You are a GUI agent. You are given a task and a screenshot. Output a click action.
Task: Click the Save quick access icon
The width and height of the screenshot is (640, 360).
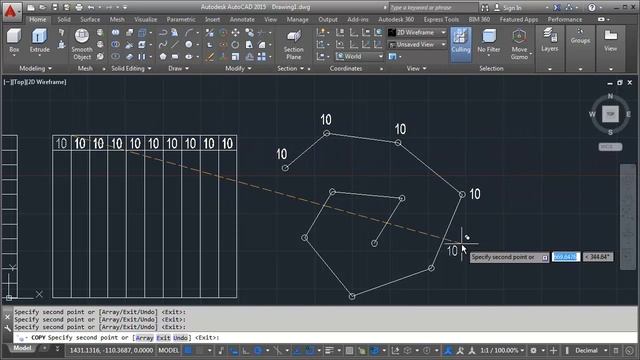pos(54,7)
